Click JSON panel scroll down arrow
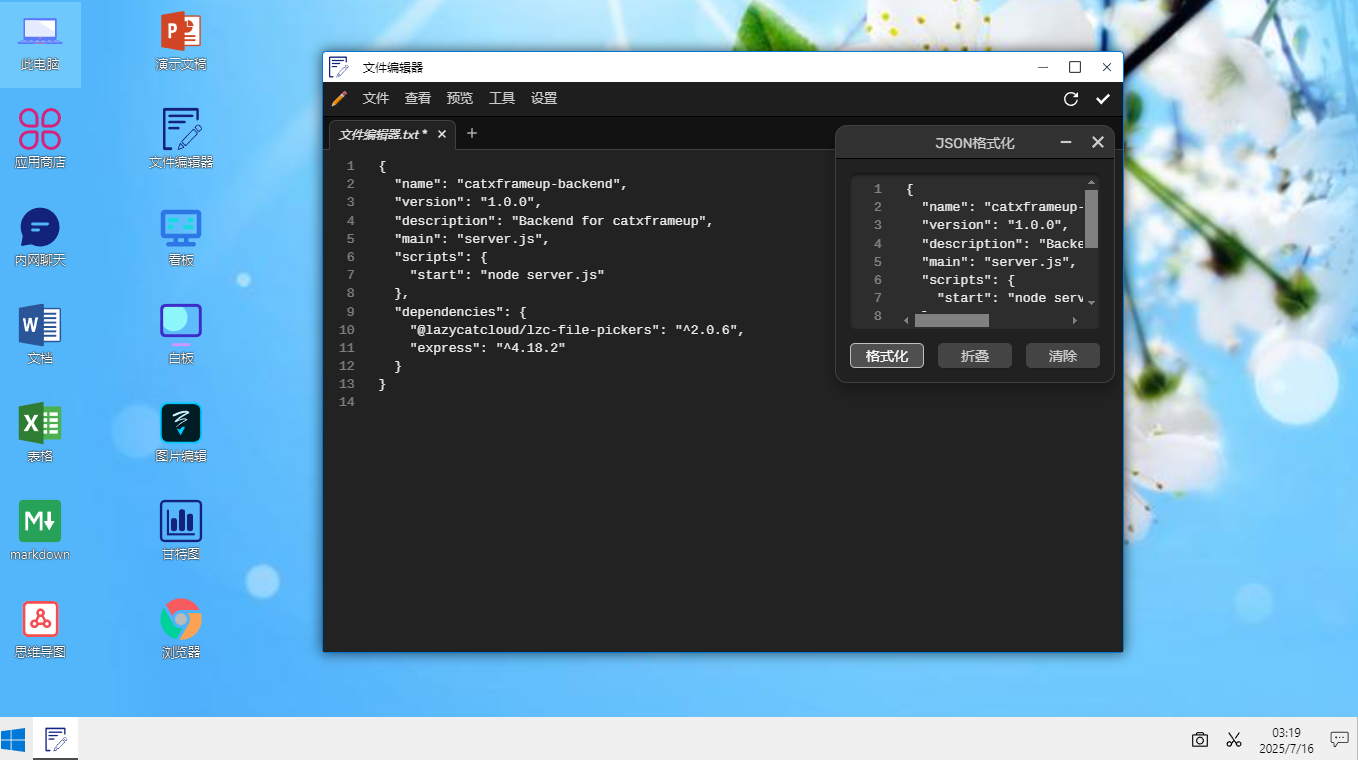The image size is (1358, 760). coord(1092,302)
